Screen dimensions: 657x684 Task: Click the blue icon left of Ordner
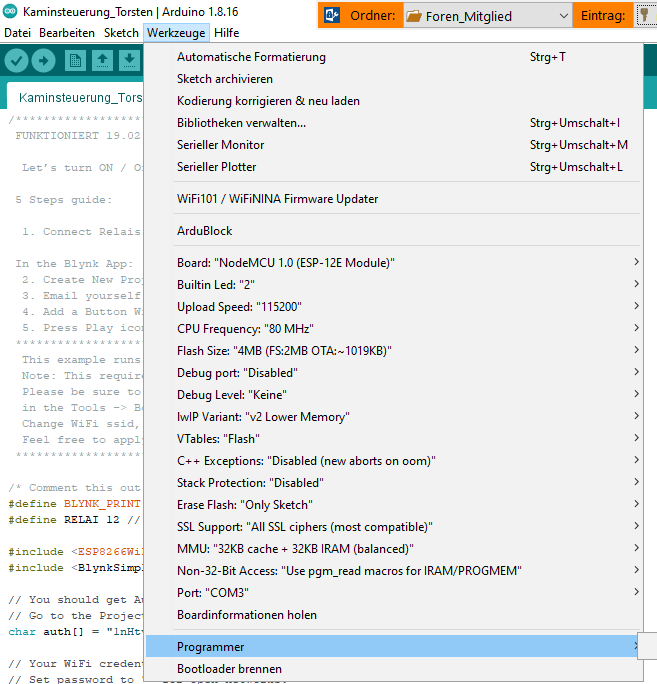(332, 16)
